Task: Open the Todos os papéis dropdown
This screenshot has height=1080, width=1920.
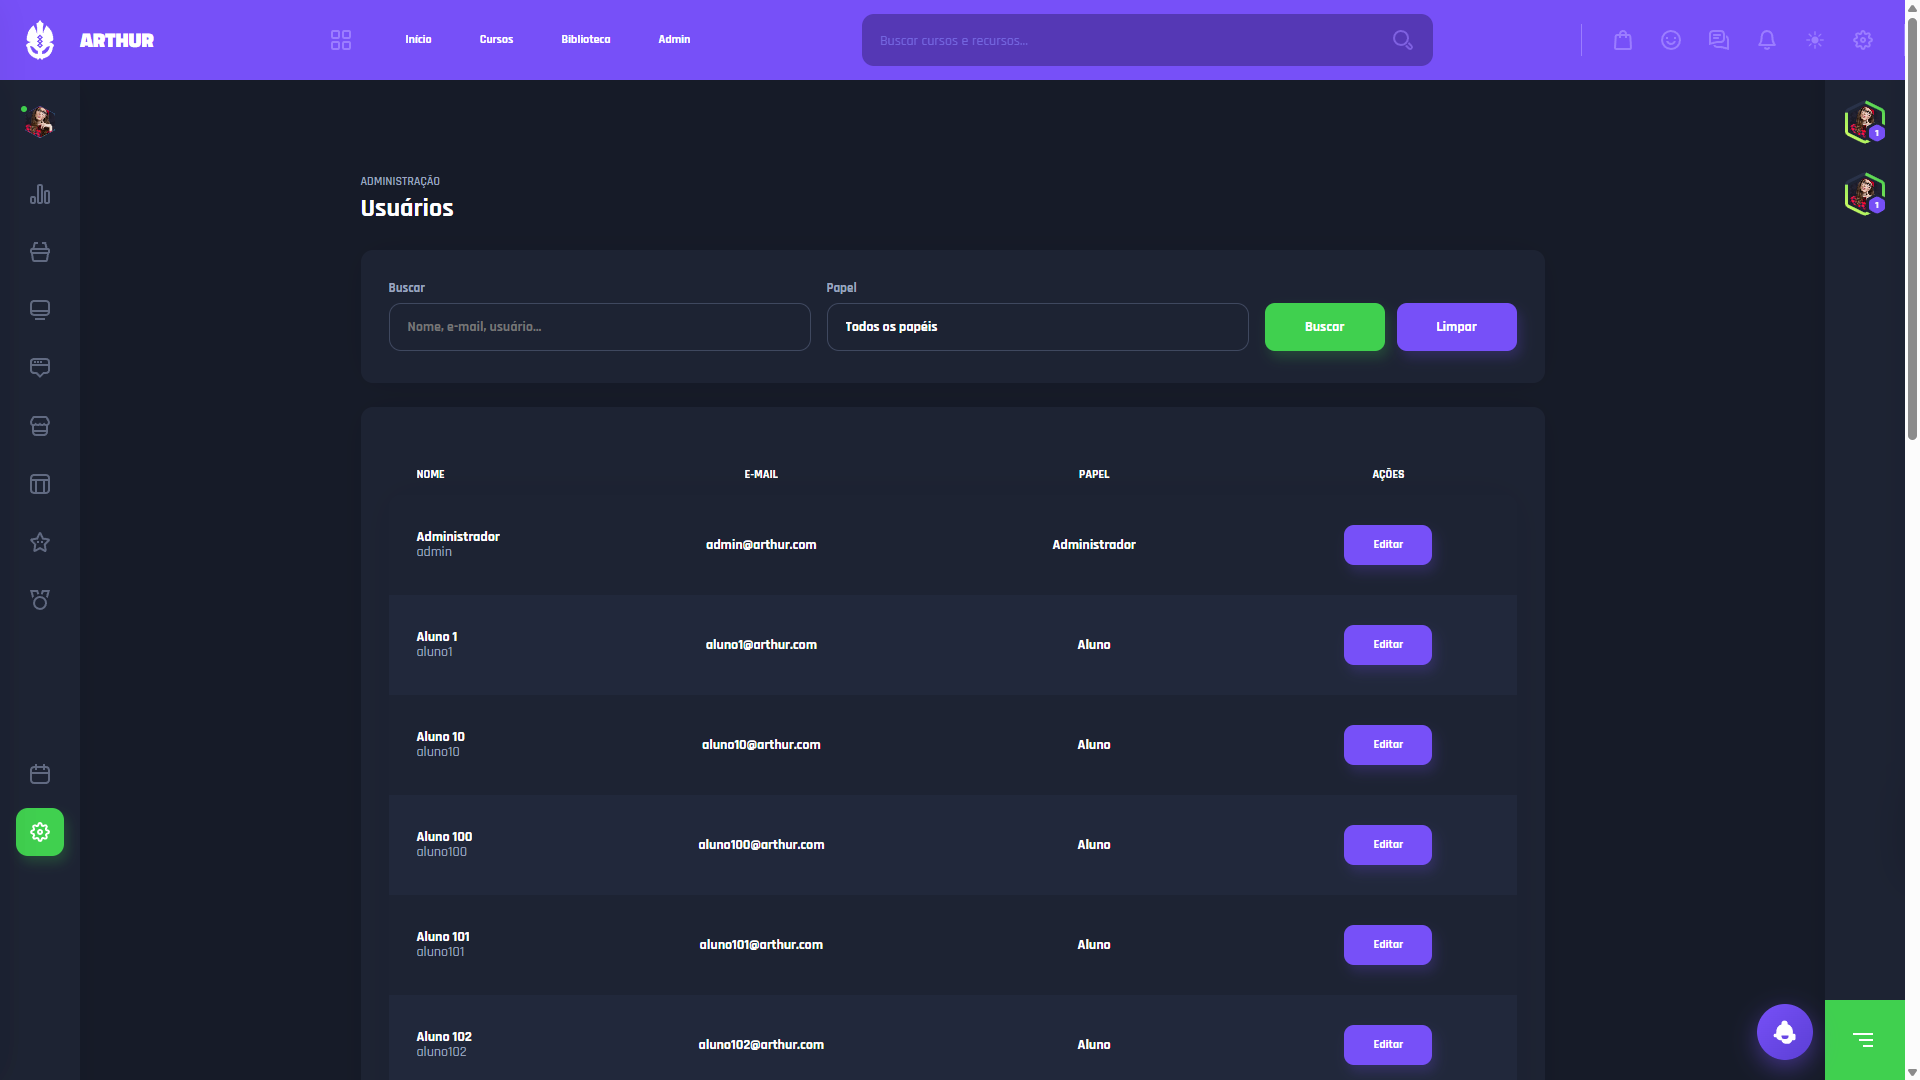Action: point(1038,327)
